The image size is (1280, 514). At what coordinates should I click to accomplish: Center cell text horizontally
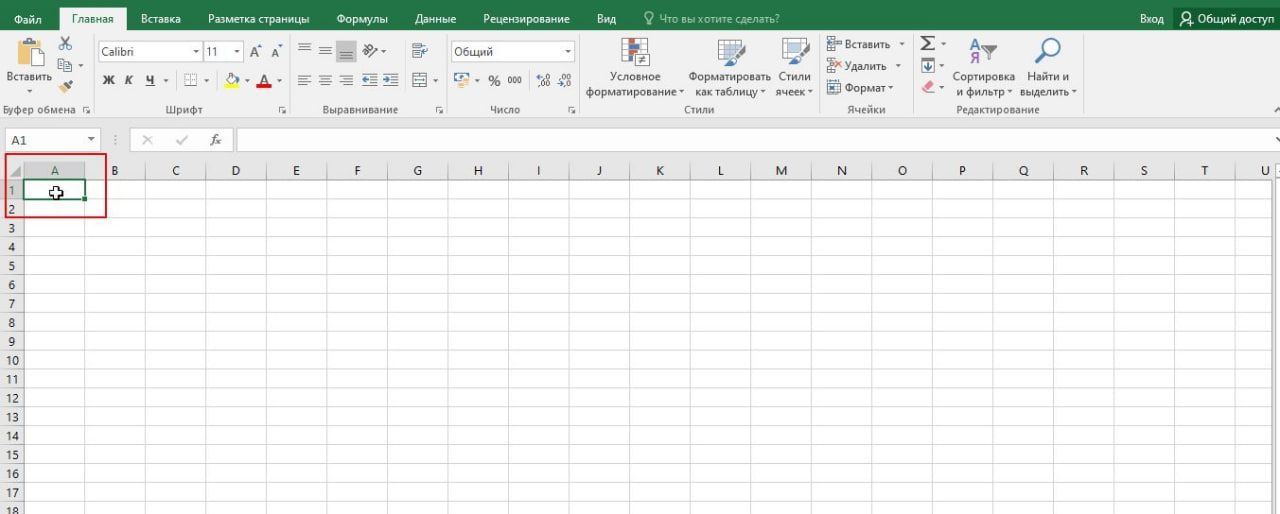click(x=325, y=80)
